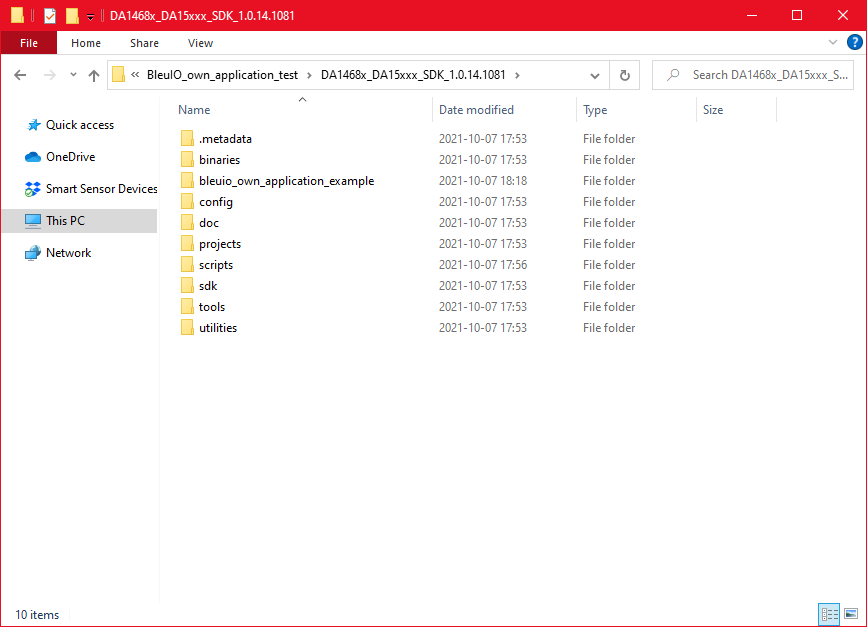Click the Properties quick access toolbar icon

(x=50, y=15)
